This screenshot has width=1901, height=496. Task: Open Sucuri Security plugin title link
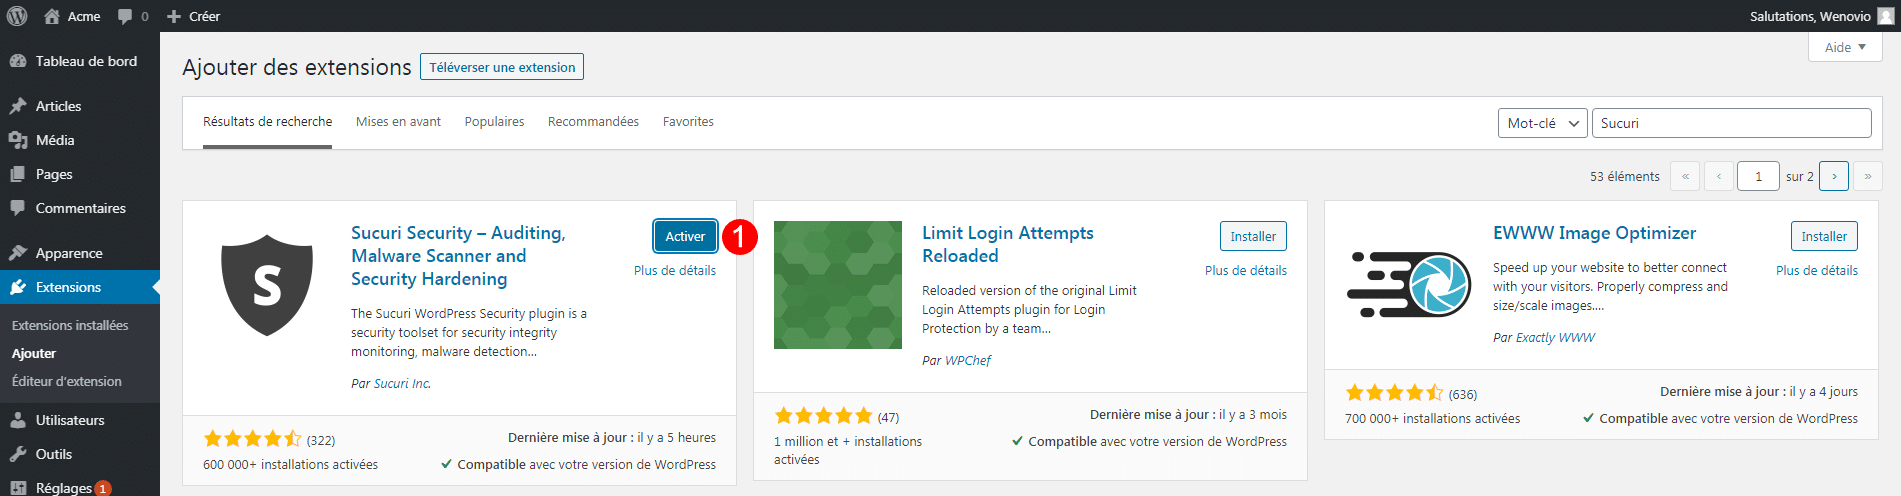(458, 256)
